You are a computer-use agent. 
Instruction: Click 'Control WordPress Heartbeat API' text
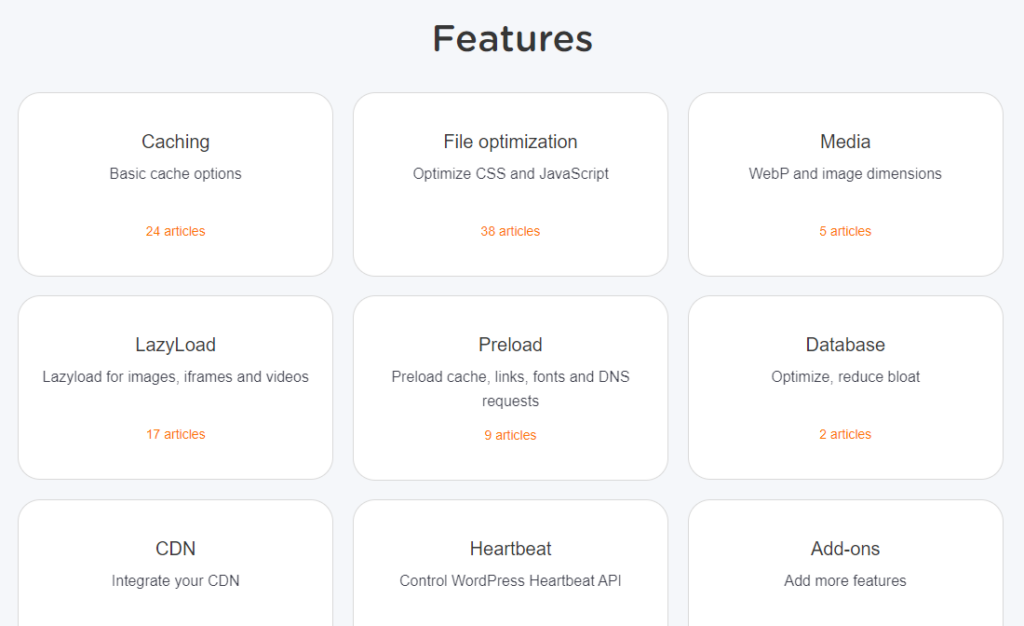(x=511, y=580)
